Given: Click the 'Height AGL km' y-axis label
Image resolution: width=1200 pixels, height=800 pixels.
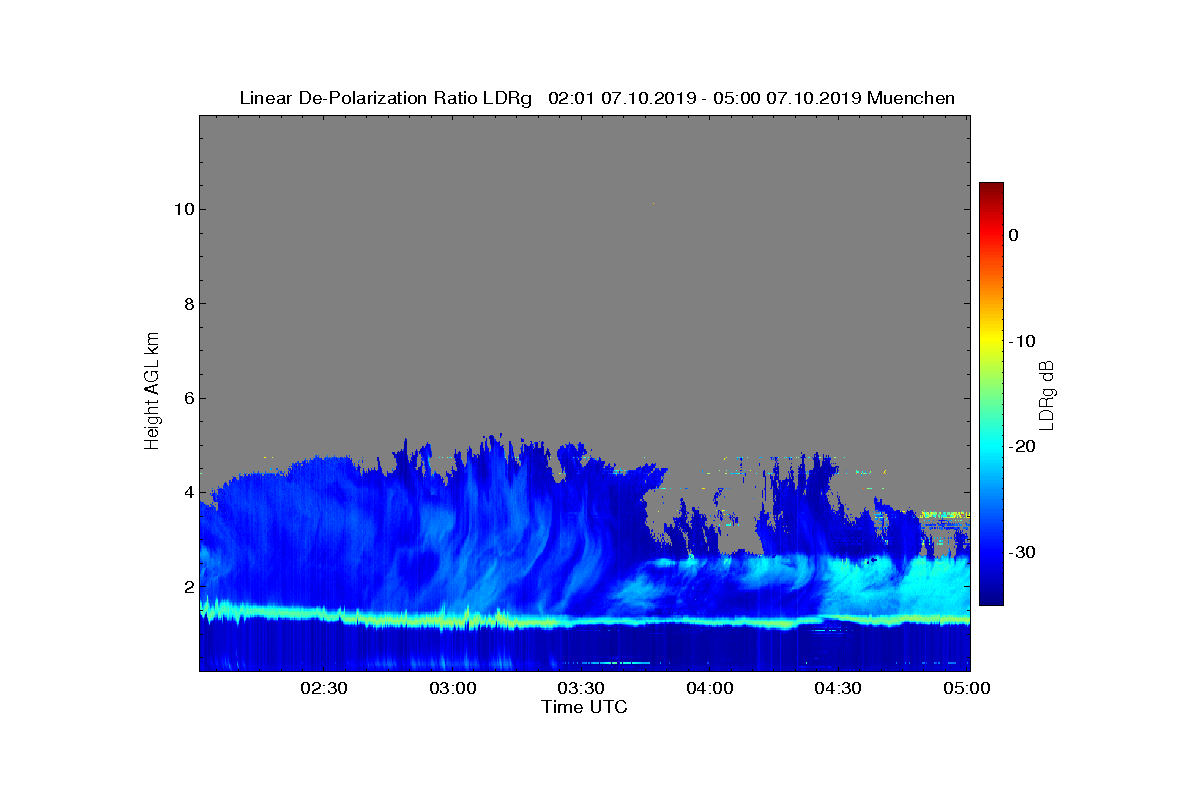Looking at the screenshot, I should [x=152, y=393].
